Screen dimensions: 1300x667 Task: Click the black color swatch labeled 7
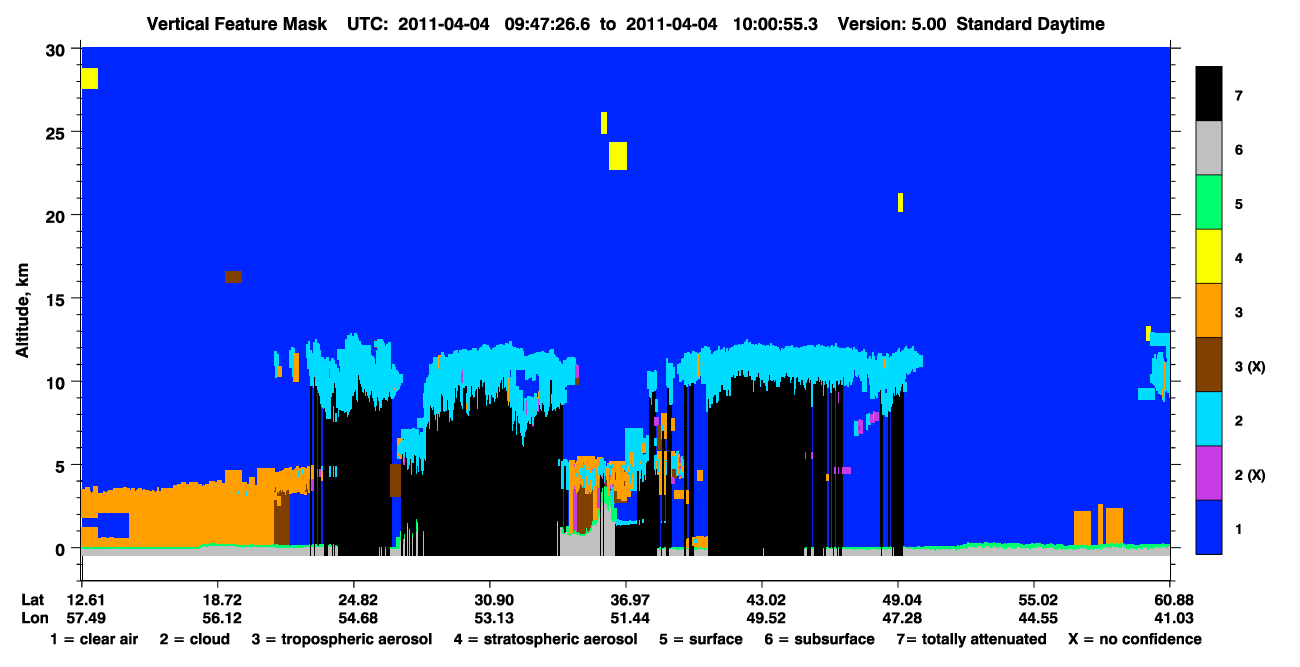[1209, 94]
